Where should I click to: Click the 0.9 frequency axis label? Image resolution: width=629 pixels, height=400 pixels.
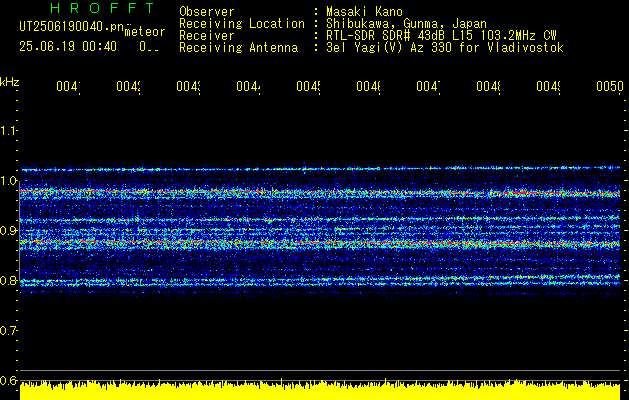click(x=8, y=231)
